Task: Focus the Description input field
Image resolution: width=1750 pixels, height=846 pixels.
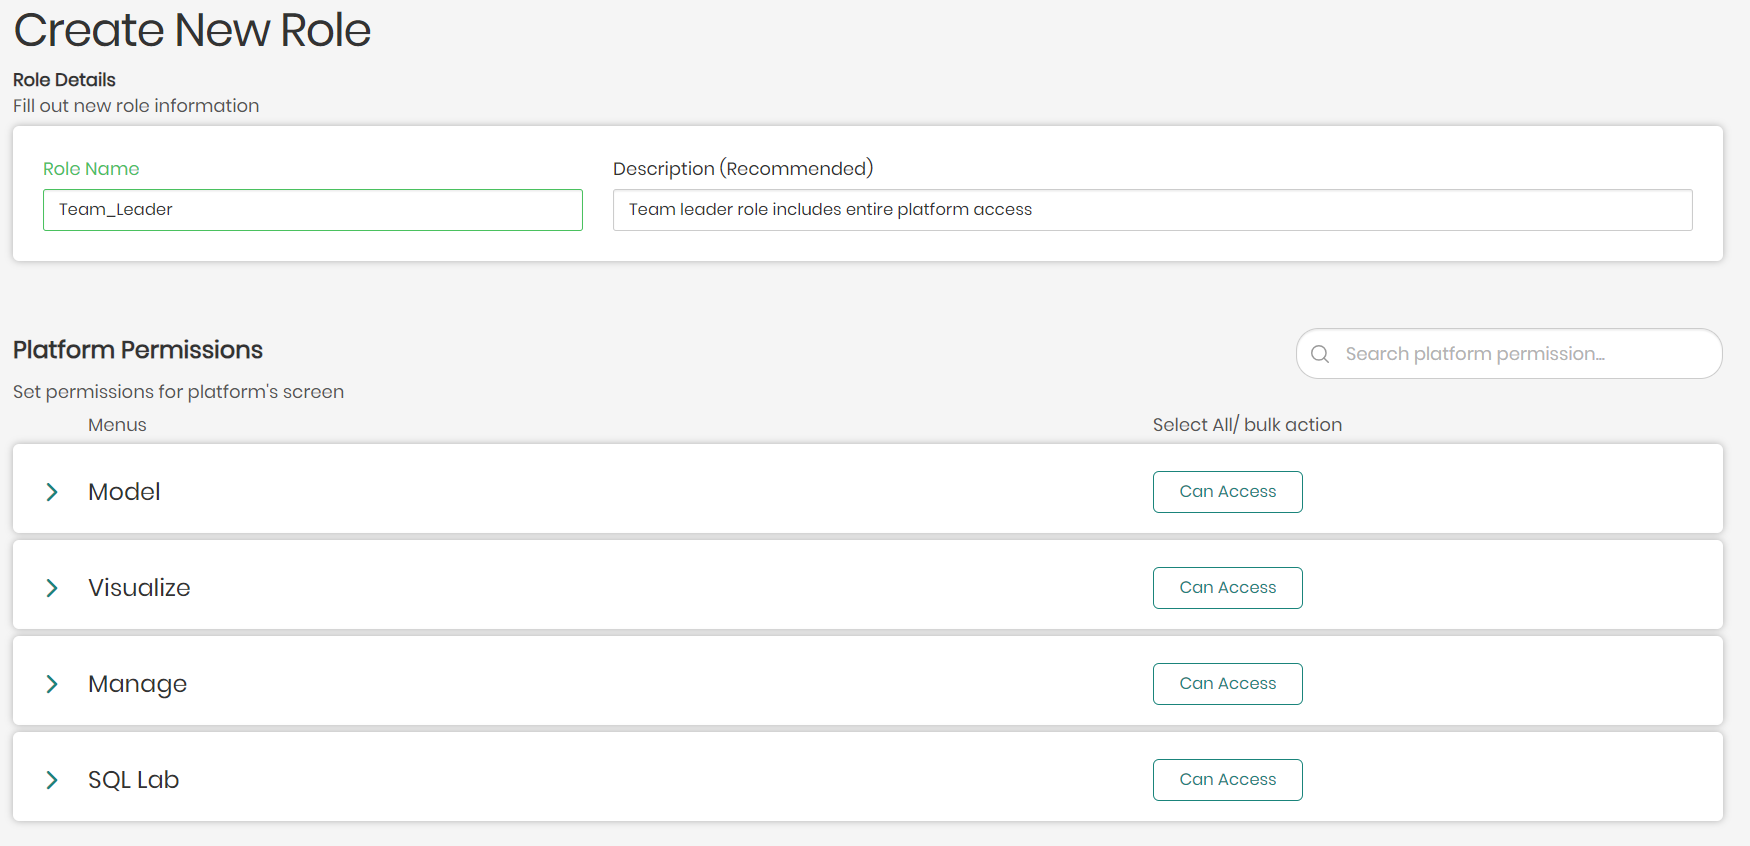Action: [1152, 210]
